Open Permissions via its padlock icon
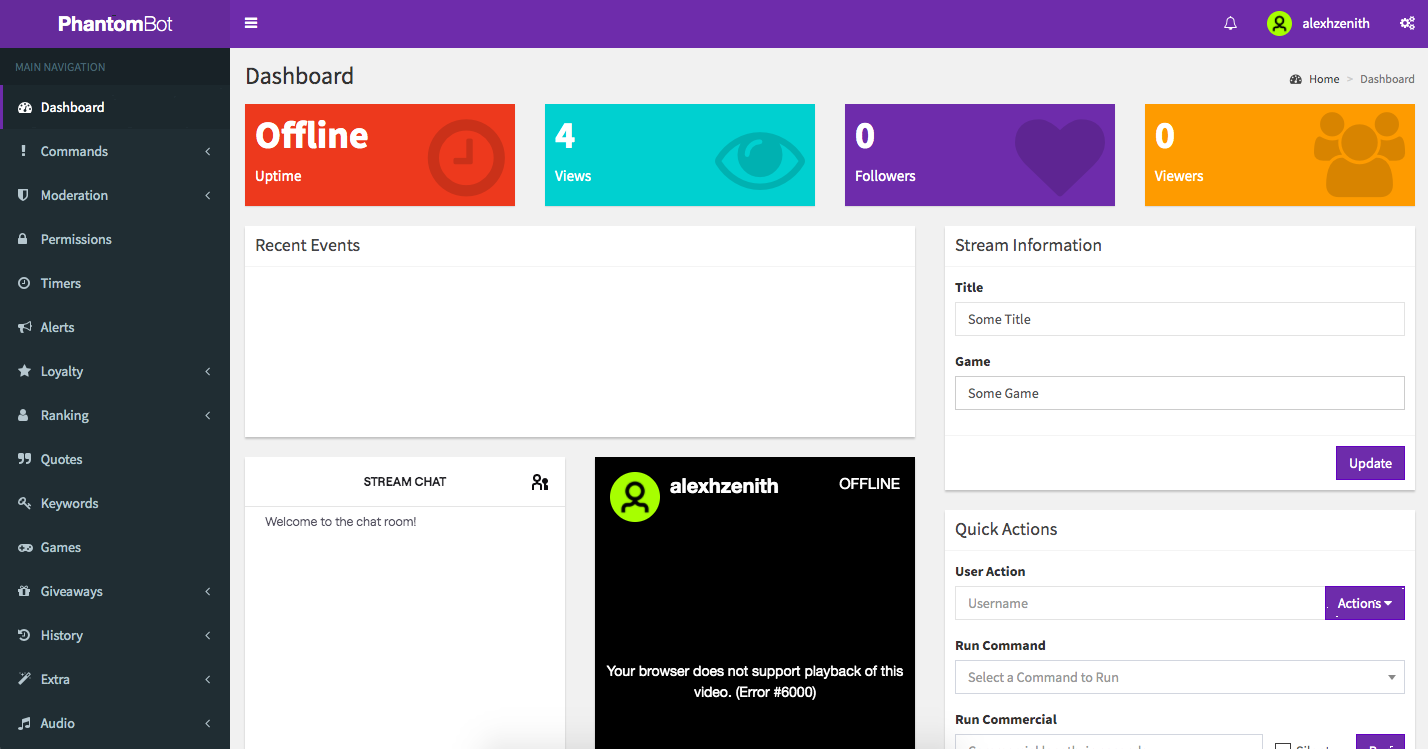This screenshot has height=749, width=1428. click(x=24, y=239)
